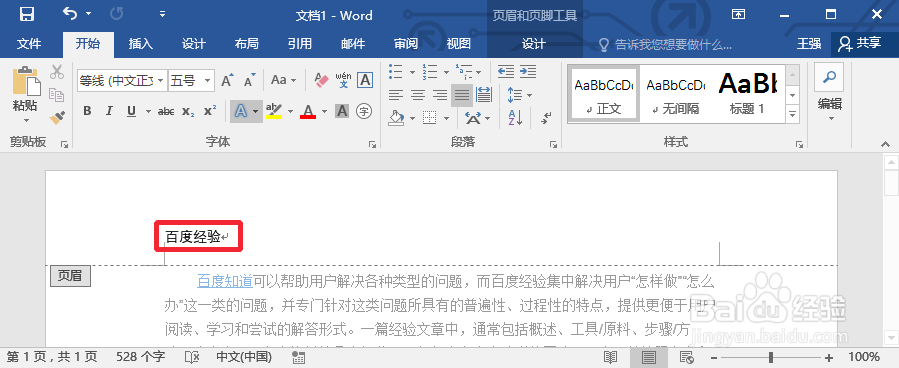Expand the styles gallery more arrow
This screenshot has width=899, height=368.
click(x=792, y=114)
